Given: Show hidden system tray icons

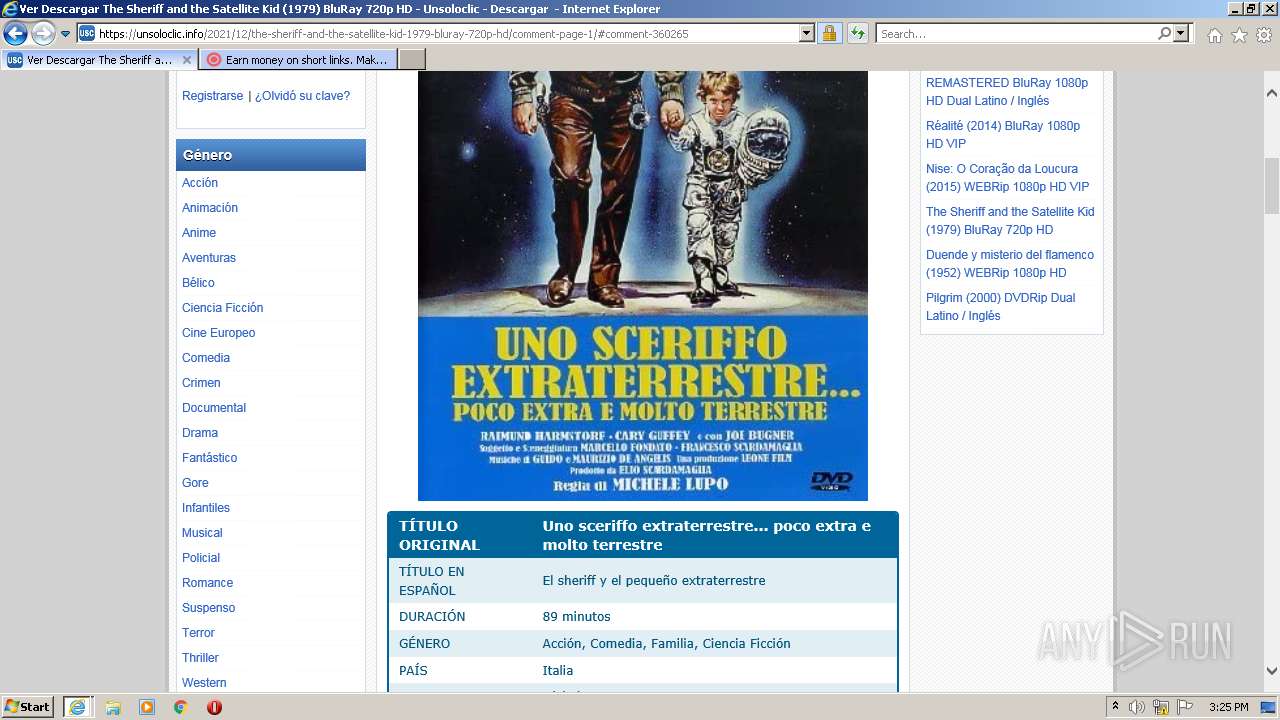Looking at the screenshot, I should click(1116, 707).
